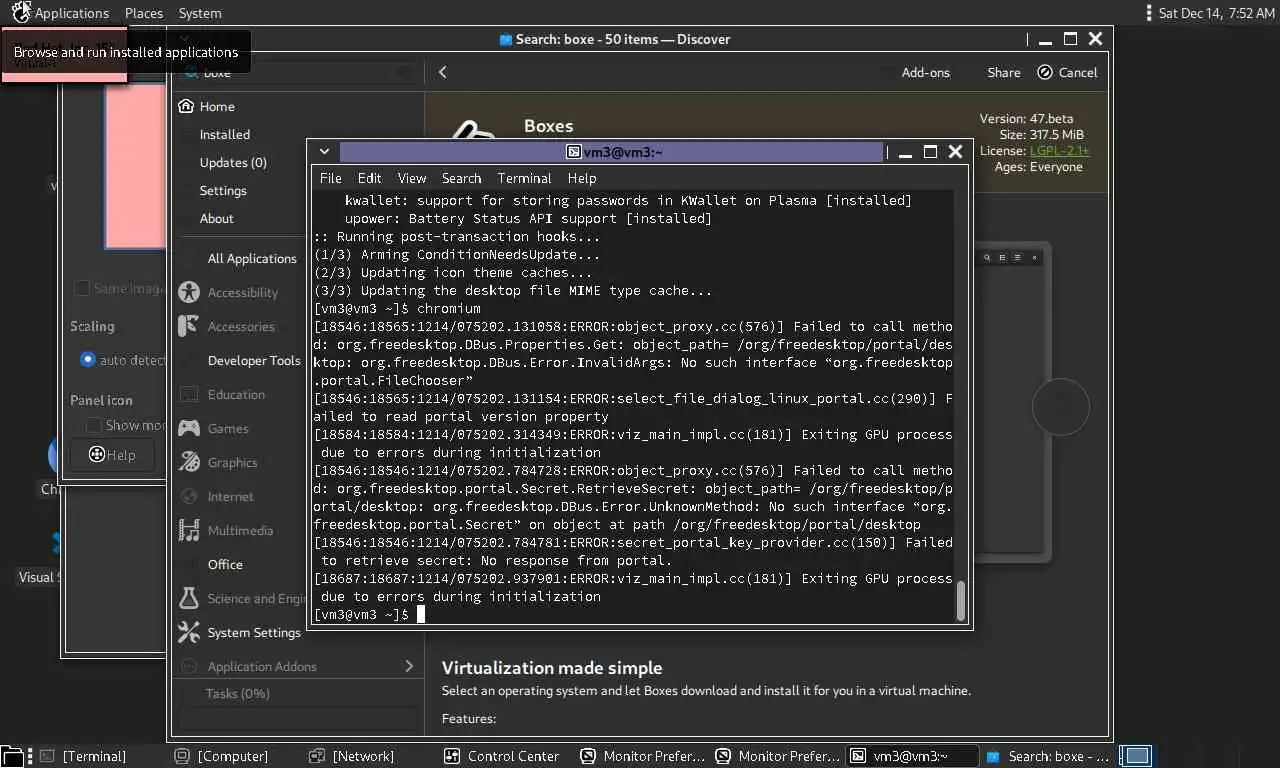Click the Boxes app title text in Discover

tap(548, 126)
